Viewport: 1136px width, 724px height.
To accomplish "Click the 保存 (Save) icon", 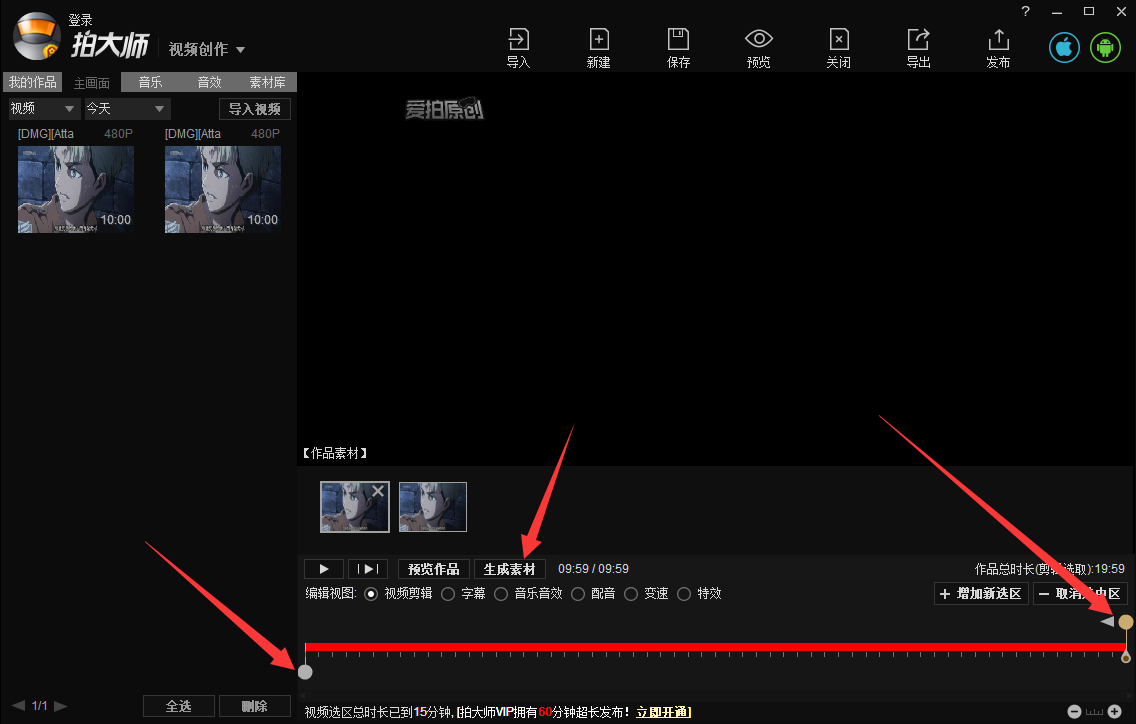I will pyautogui.click(x=678, y=40).
